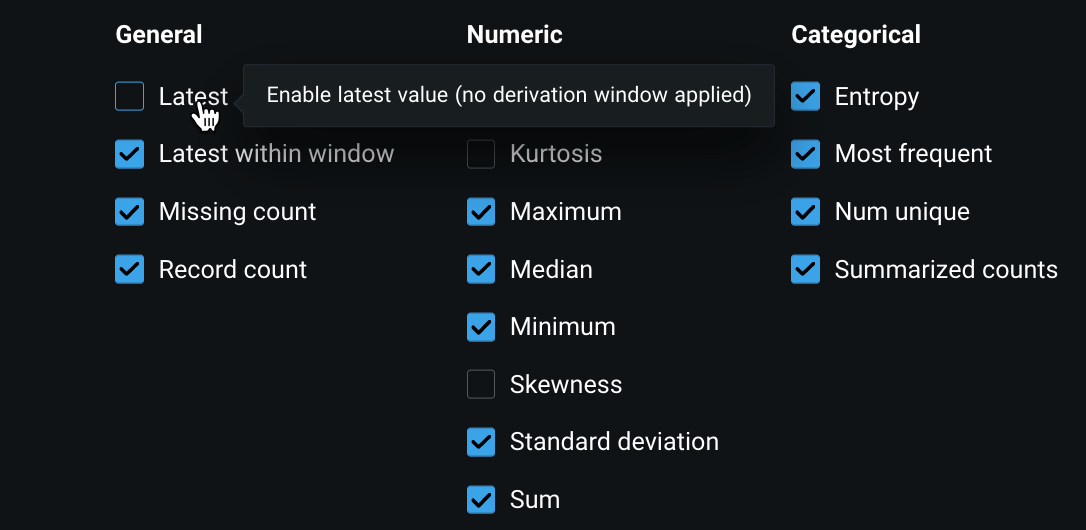Image resolution: width=1086 pixels, height=530 pixels.
Task: Uncheck Maximum numeric feature
Action: [481, 212]
